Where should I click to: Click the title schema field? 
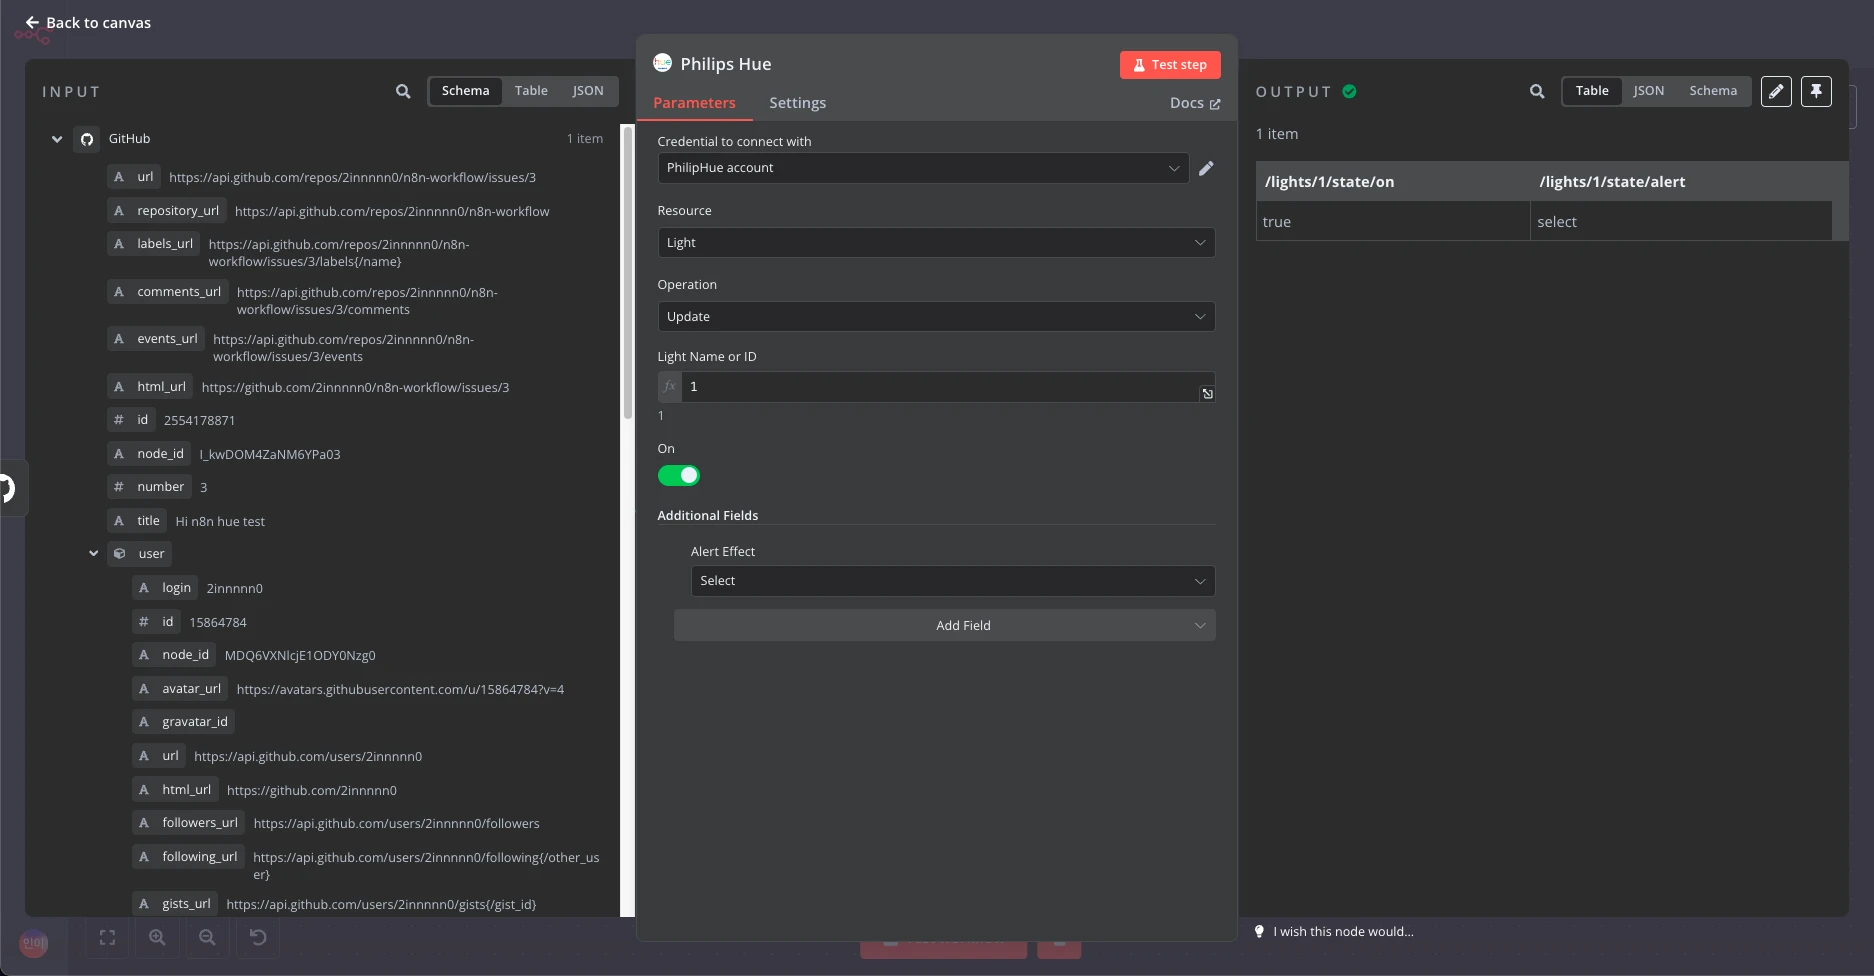pos(137,521)
